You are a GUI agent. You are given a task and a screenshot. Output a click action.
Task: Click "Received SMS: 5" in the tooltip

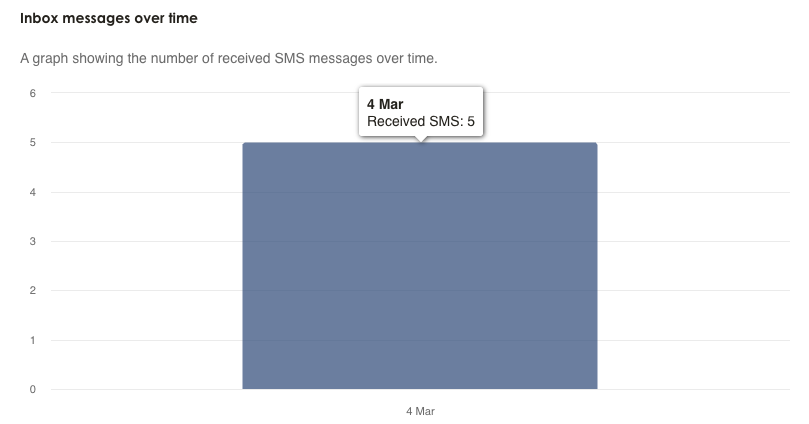(x=420, y=122)
